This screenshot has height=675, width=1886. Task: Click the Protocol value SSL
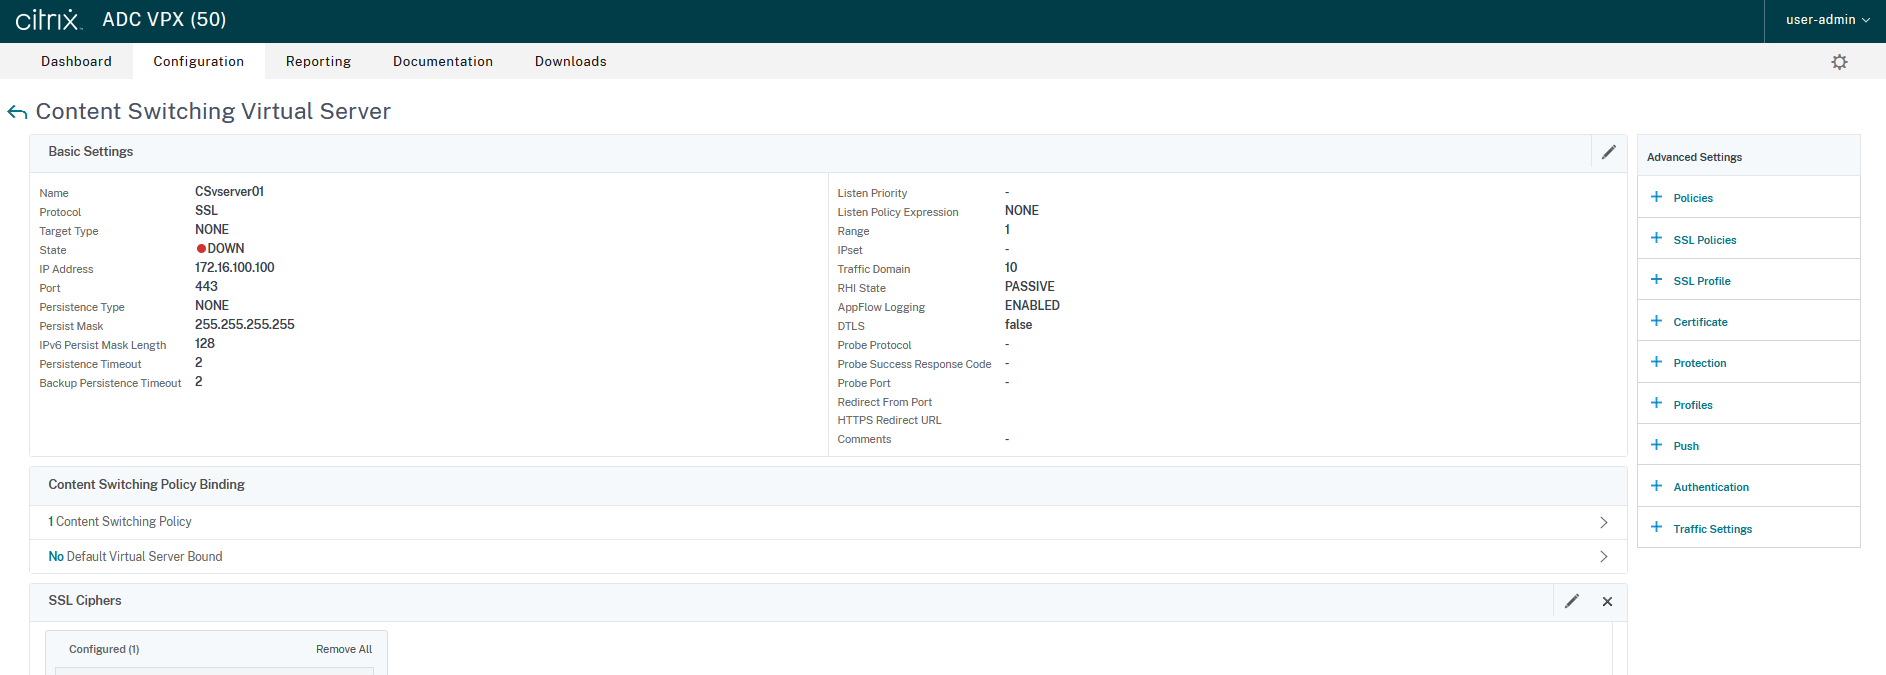206,210
